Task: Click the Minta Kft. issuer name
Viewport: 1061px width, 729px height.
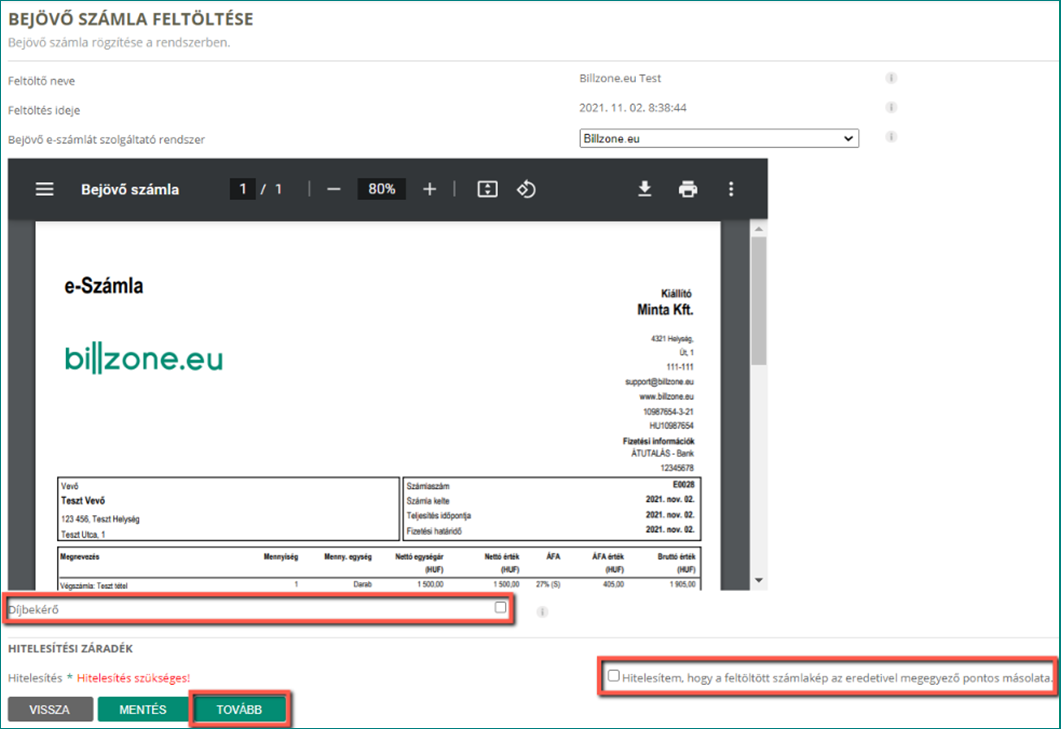Action: click(665, 309)
